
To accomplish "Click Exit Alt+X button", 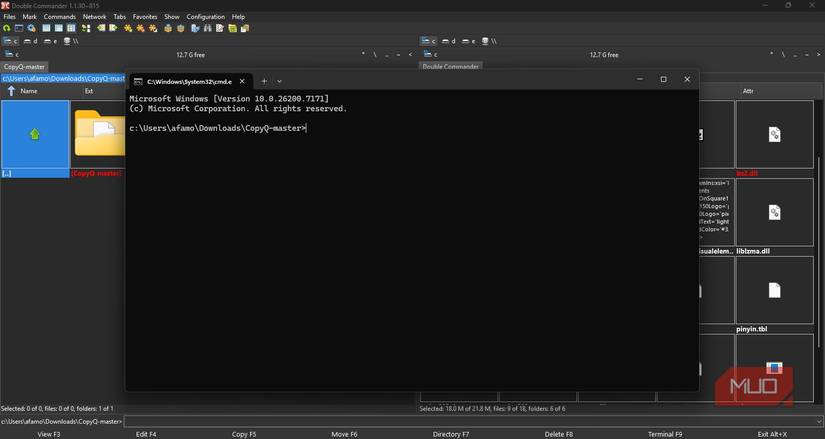I will pyautogui.click(x=772, y=434).
